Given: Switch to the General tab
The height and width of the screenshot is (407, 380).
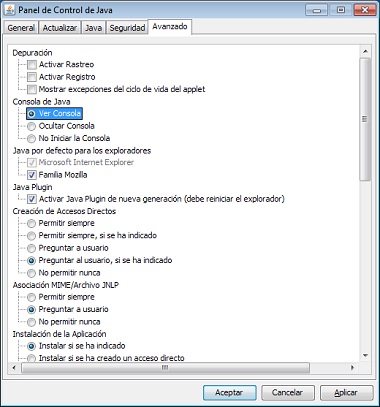Looking at the screenshot, I should [21, 28].
